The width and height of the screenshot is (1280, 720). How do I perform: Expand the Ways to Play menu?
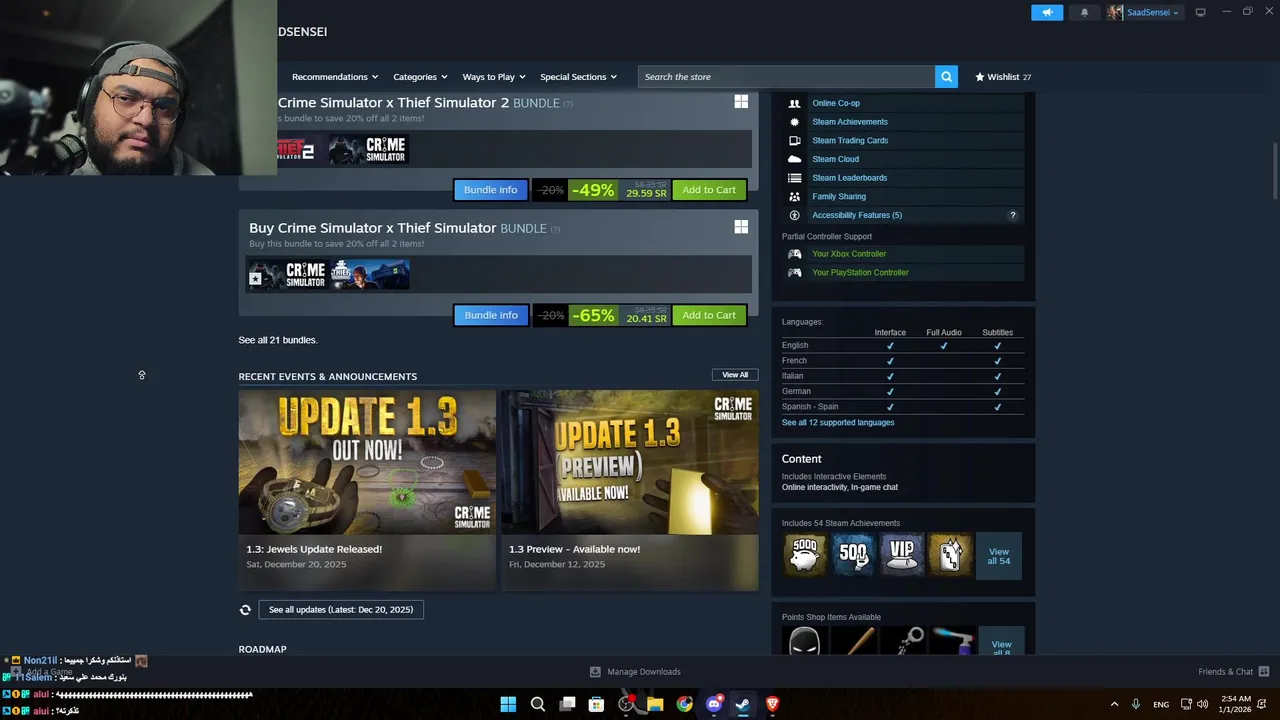point(494,77)
